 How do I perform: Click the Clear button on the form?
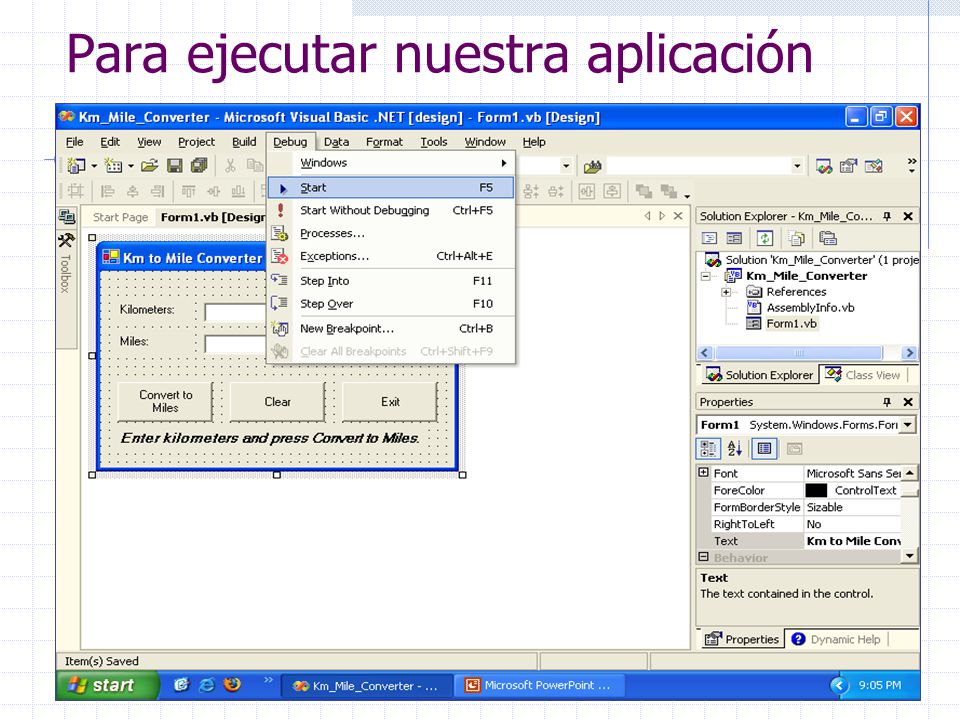(x=277, y=402)
